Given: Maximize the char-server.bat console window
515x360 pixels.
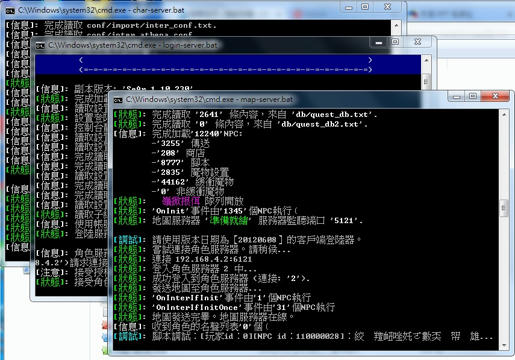Looking at the screenshot, I should tap(365, 7).
